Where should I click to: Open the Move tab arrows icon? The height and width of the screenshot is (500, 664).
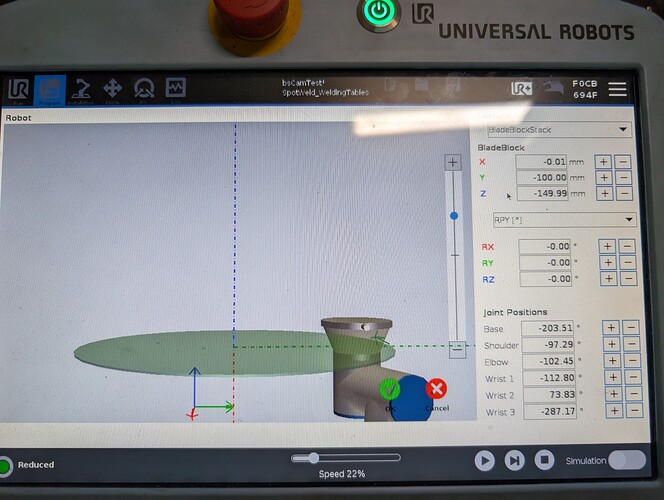point(112,90)
